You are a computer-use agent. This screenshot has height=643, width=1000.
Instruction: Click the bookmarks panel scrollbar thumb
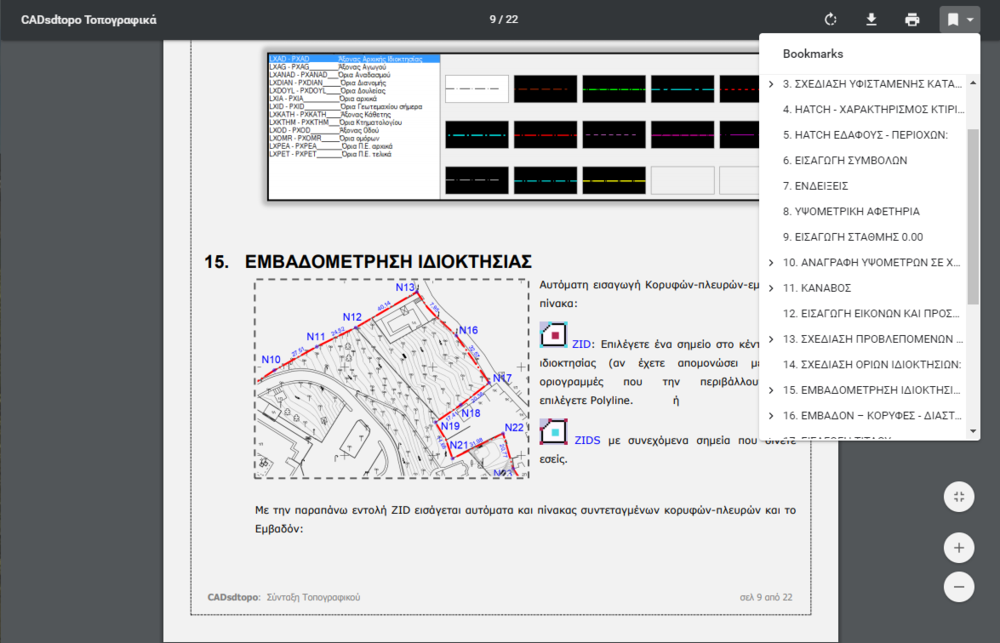pos(973,215)
